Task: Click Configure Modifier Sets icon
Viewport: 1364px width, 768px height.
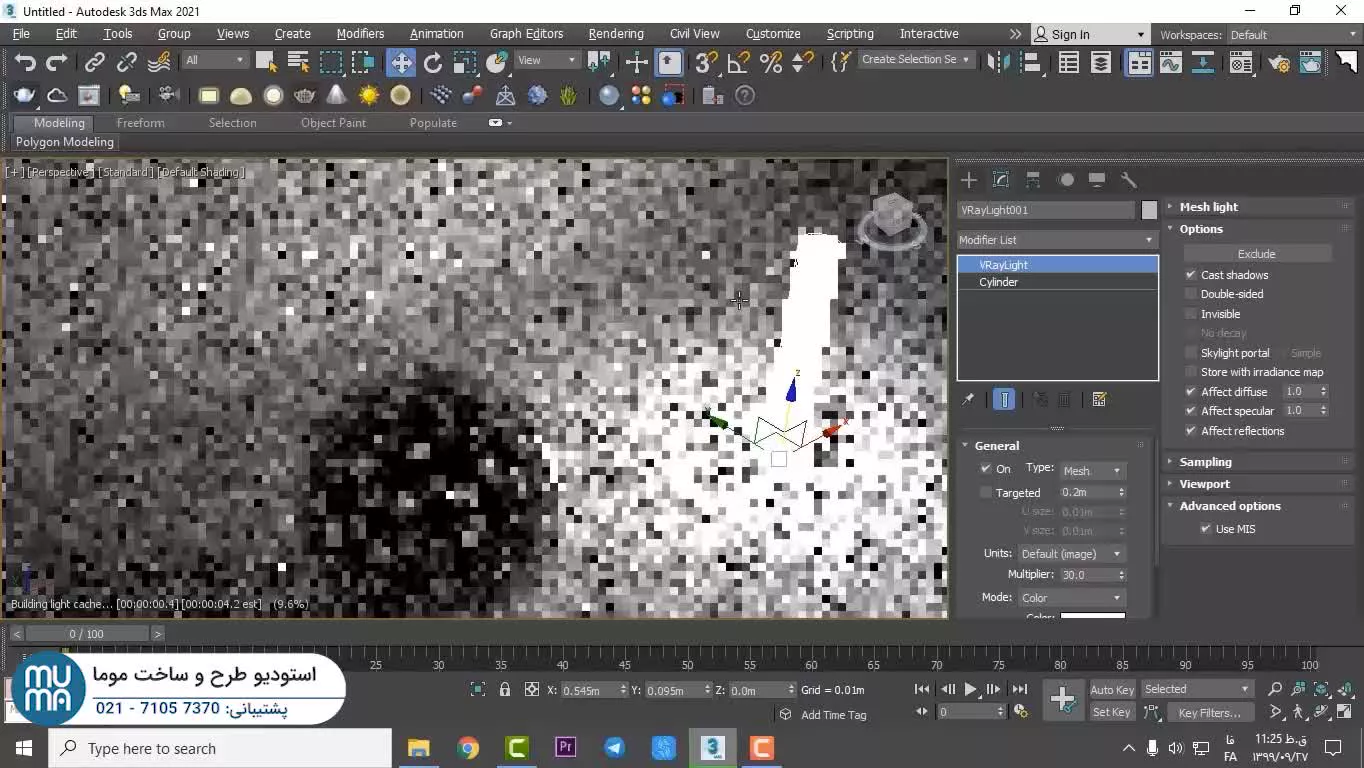Action: [x=1099, y=399]
